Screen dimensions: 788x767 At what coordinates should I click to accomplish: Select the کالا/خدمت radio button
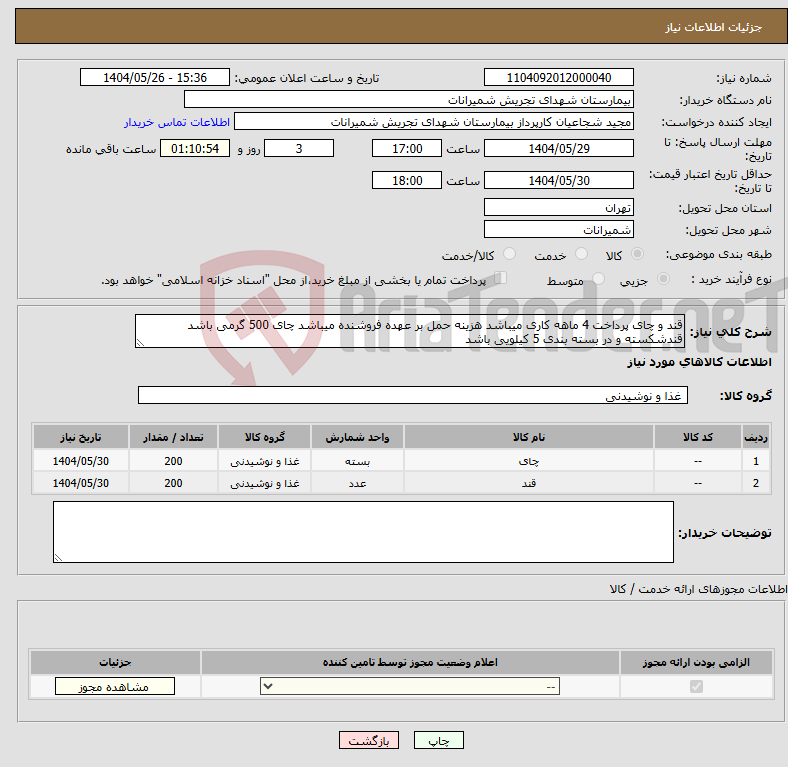coord(510,254)
